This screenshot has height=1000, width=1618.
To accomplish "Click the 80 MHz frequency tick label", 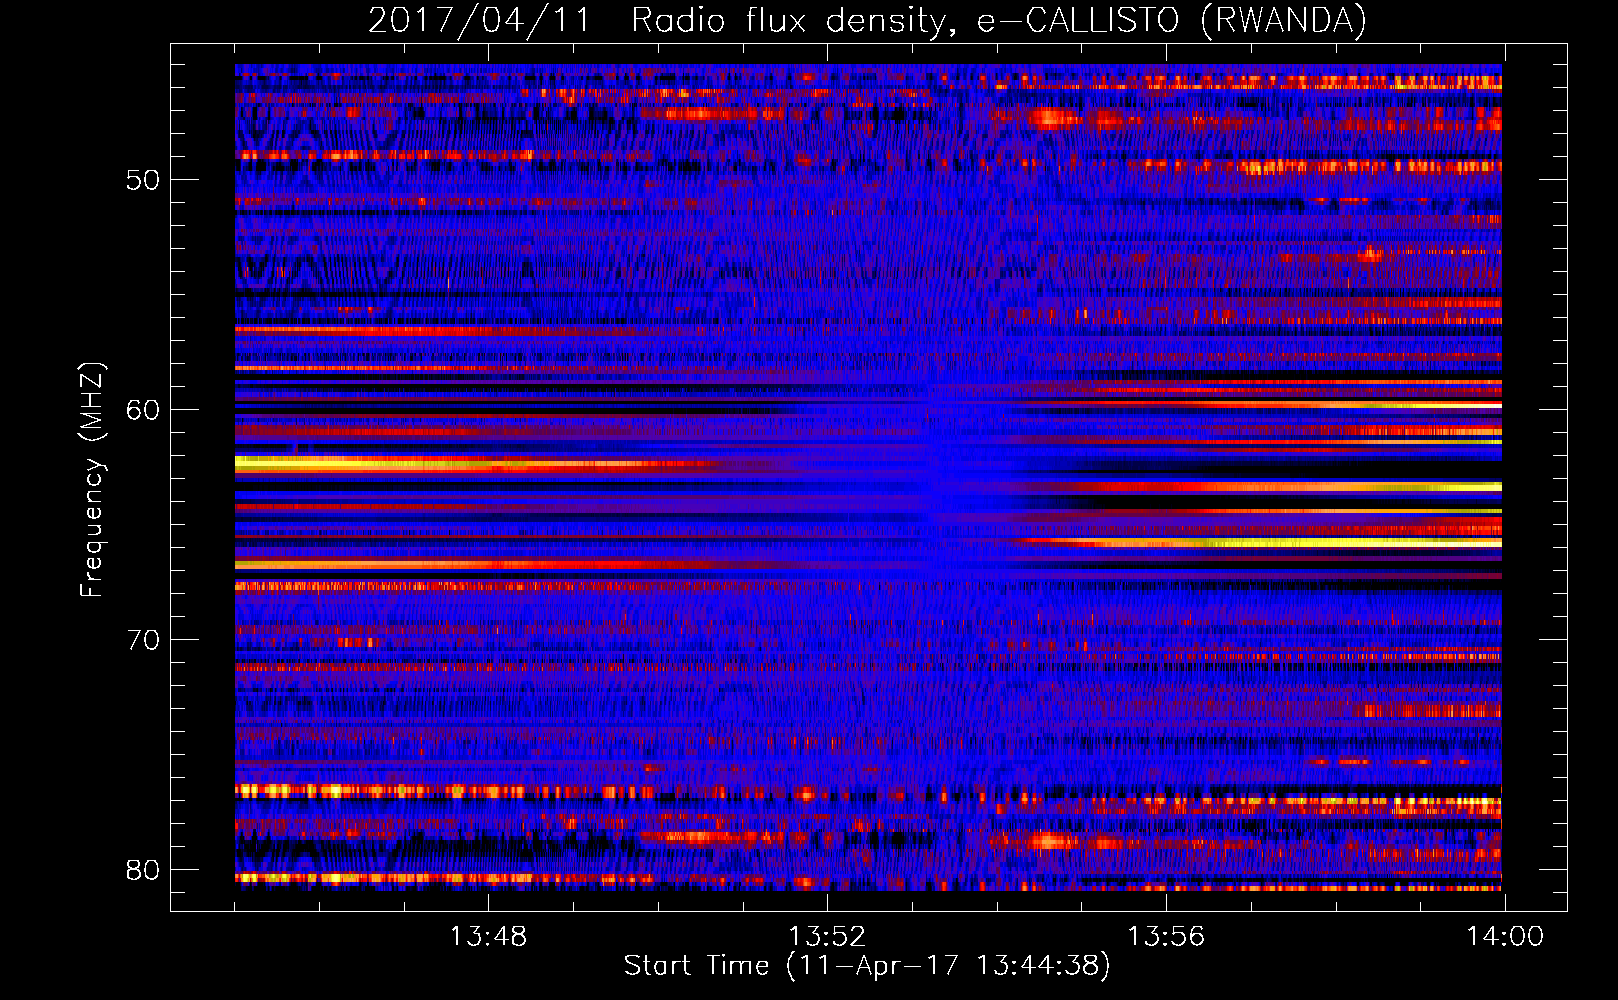I will (143, 870).
